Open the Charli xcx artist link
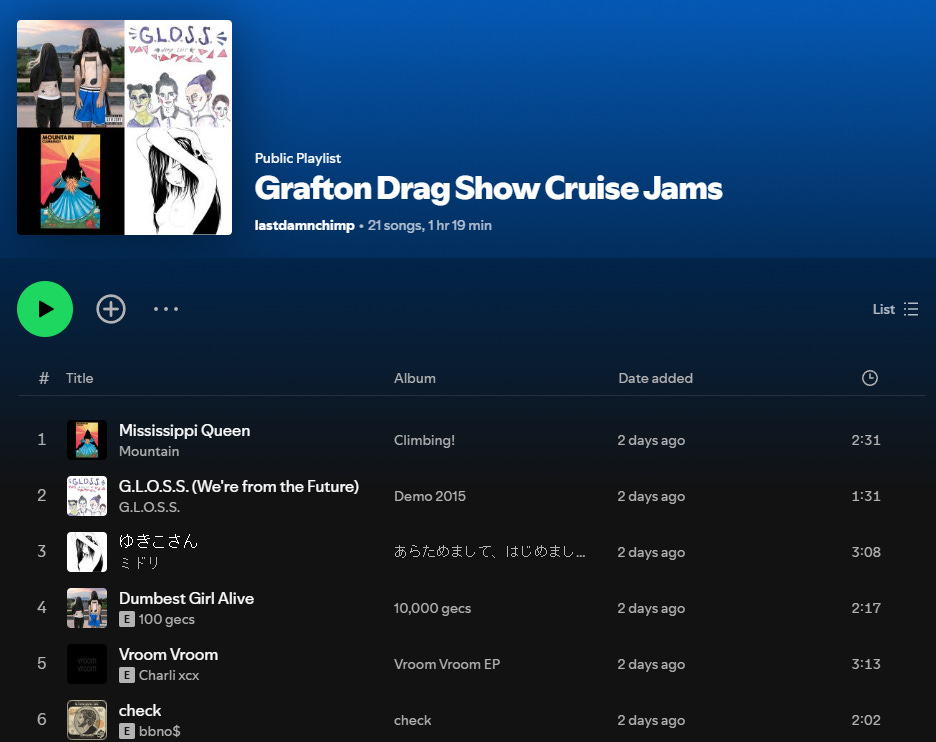Image resolution: width=936 pixels, height=742 pixels. click(x=169, y=675)
